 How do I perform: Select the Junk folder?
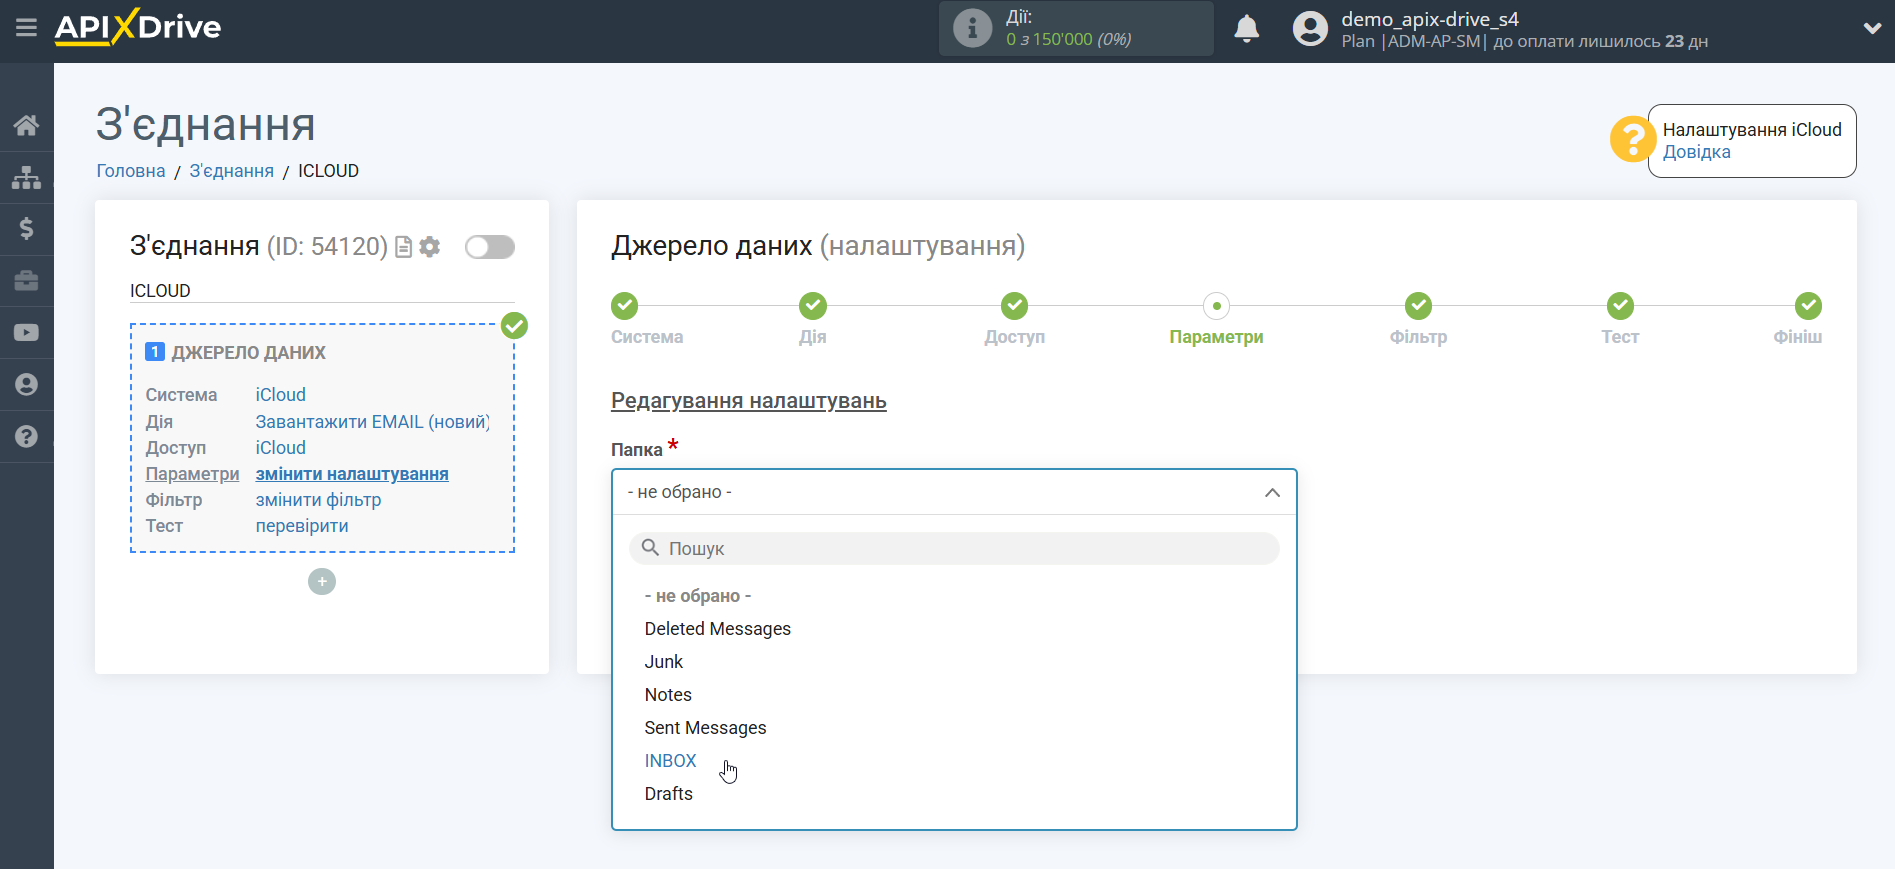(664, 662)
